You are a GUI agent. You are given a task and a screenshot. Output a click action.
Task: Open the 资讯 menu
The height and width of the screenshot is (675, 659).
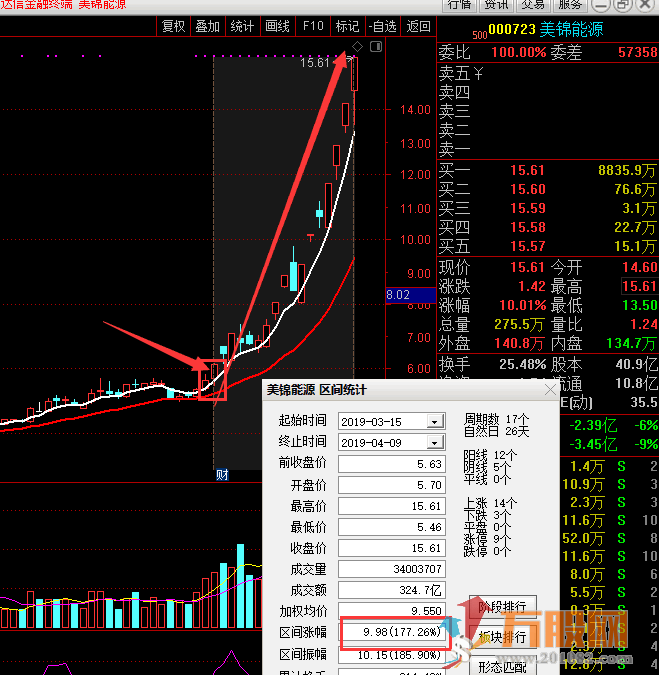(x=496, y=5)
